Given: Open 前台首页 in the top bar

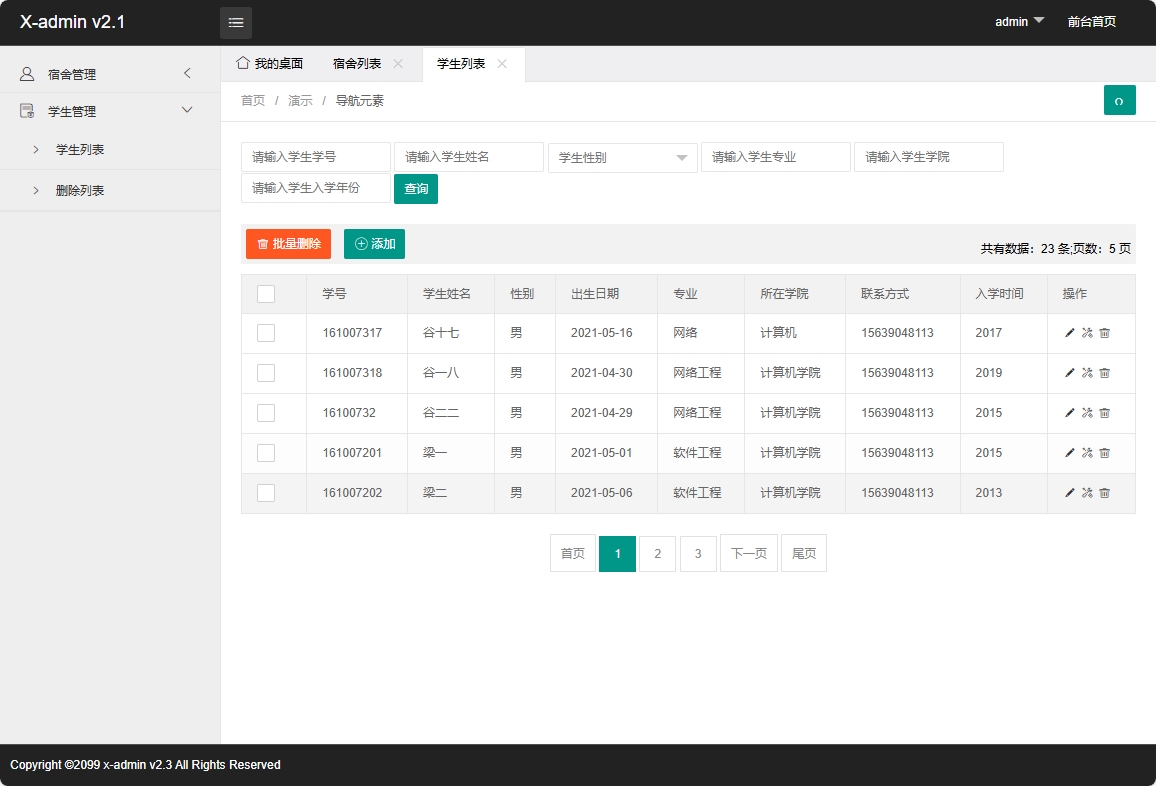Looking at the screenshot, I should [x=1091, y=22].
